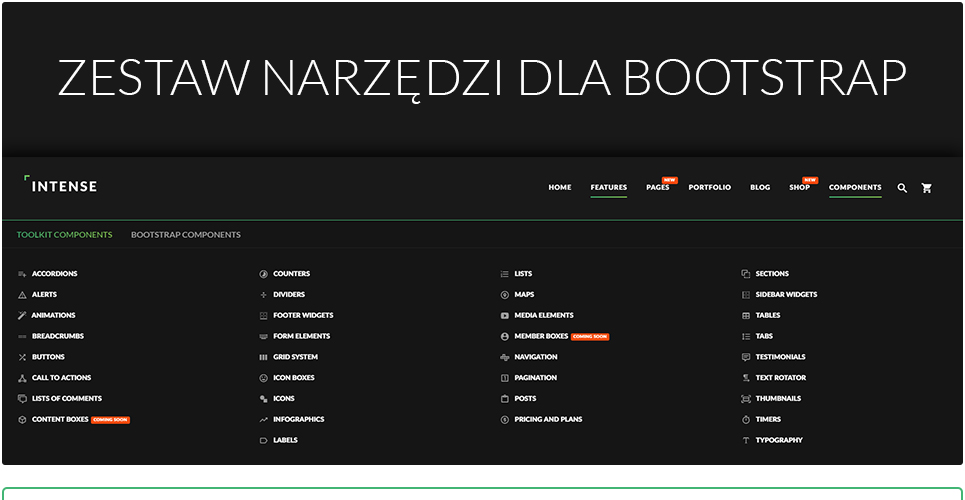The width and height of the screenshot is (965, 500).
Task: Click the icon beside Thumbnails
Action: coord(746,399)
